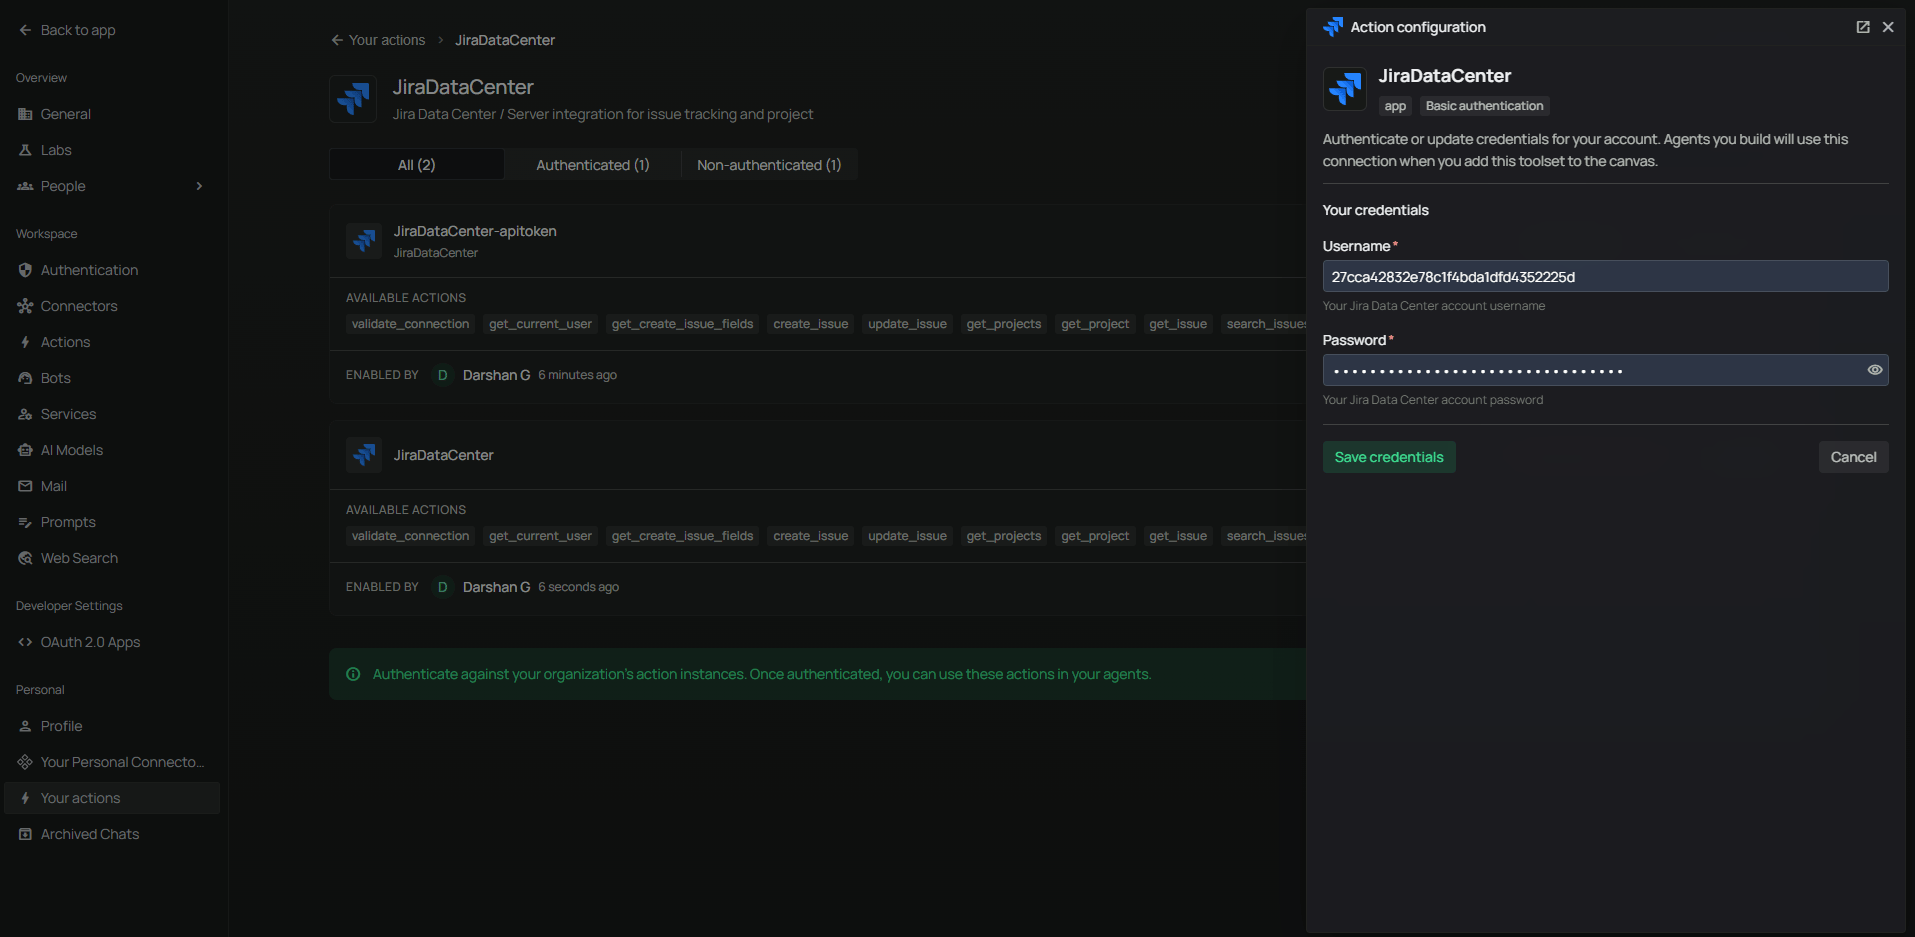Screen dimensions: 1915x937
Task: Focus the Username input field
Action: 1605,276
